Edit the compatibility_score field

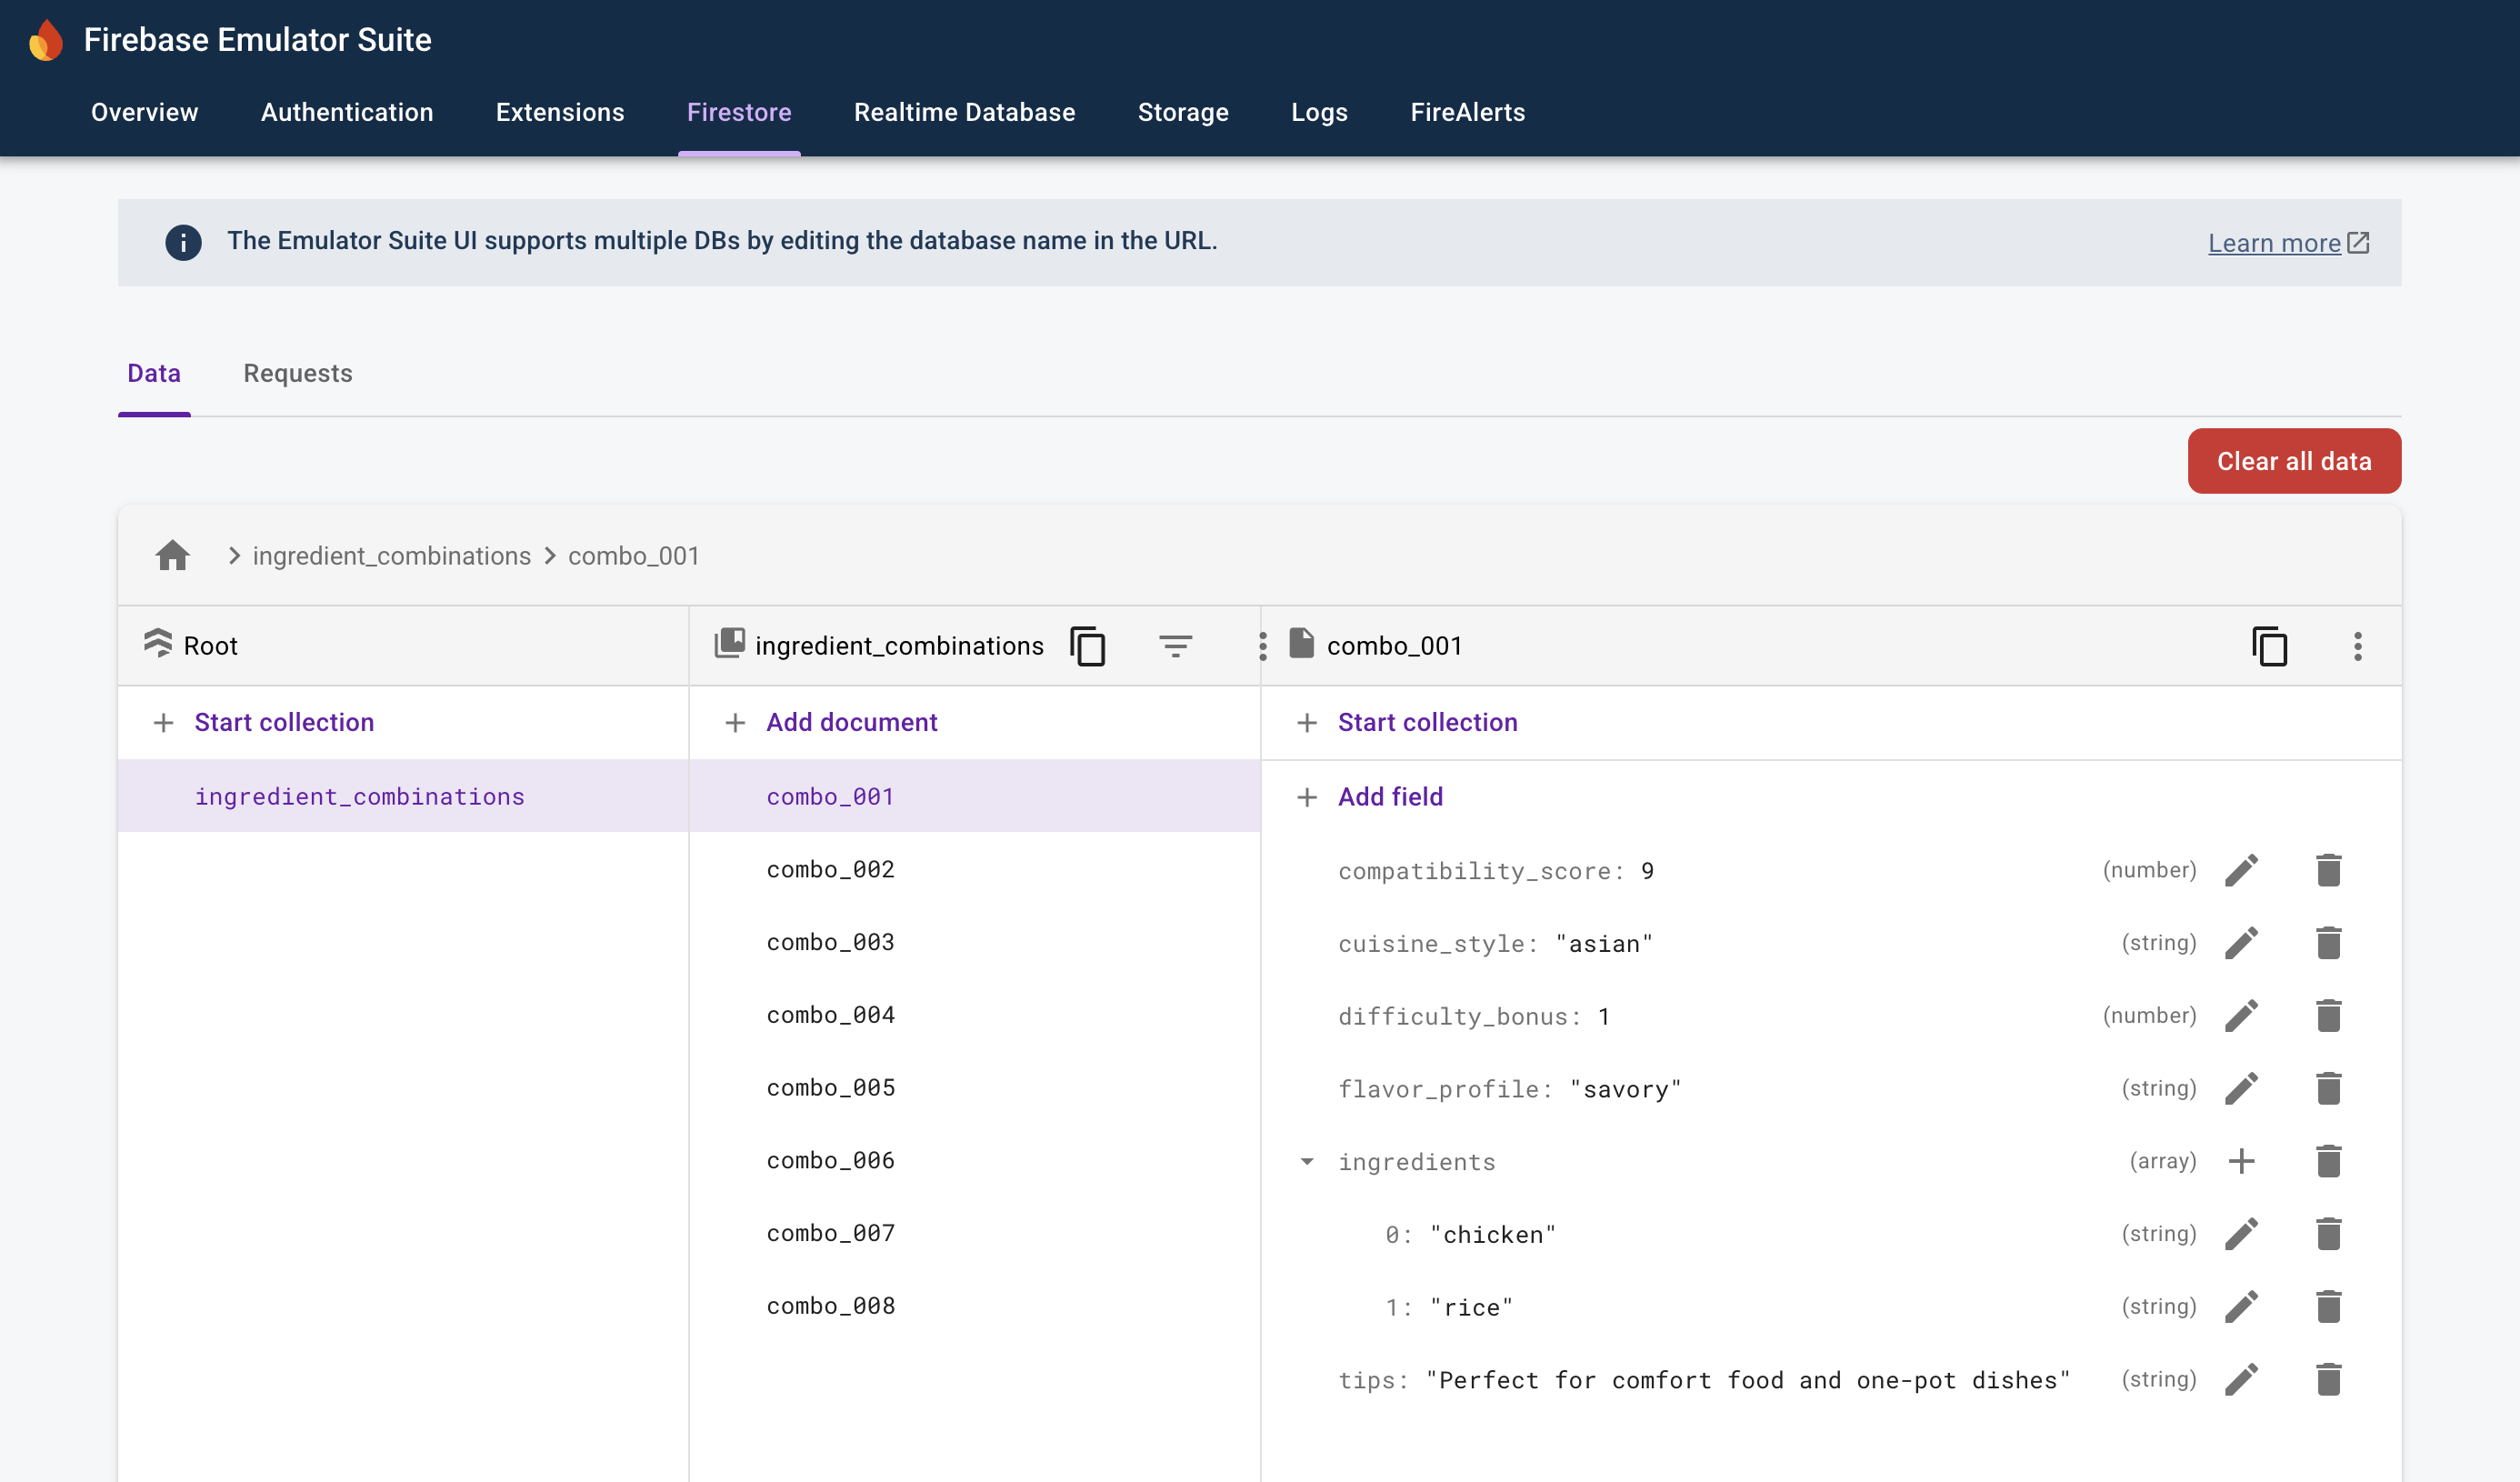(x=2241, y=870)
